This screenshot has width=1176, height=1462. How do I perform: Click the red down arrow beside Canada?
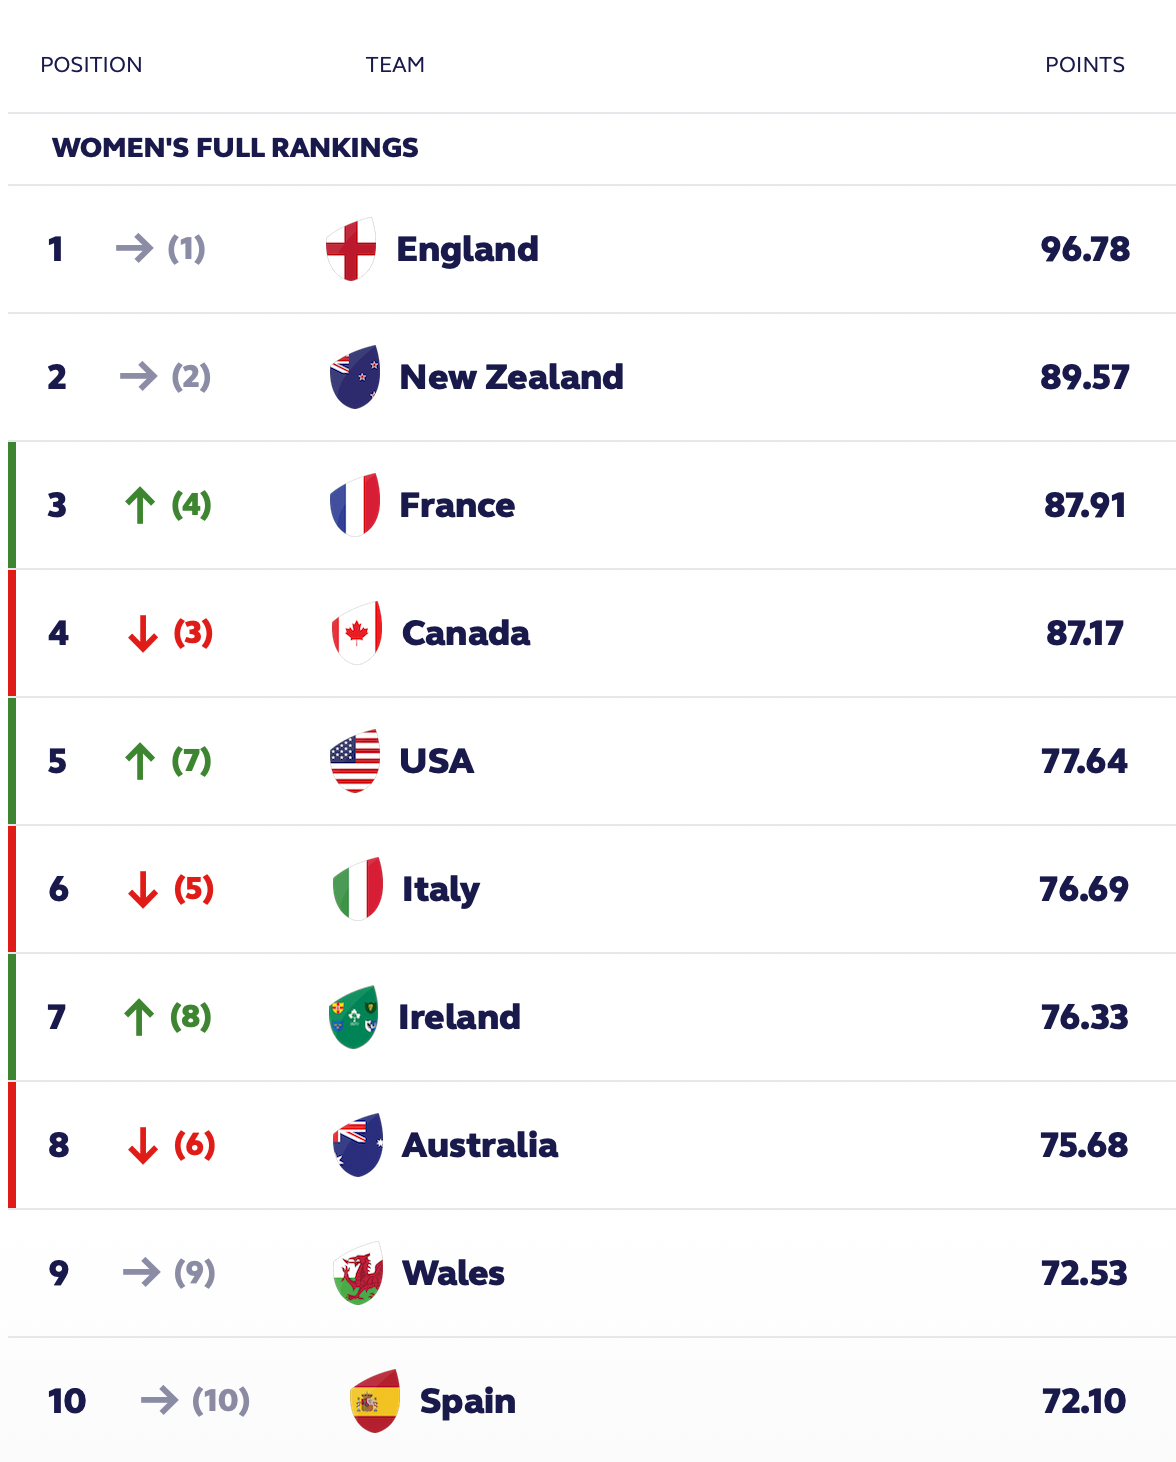143,633
